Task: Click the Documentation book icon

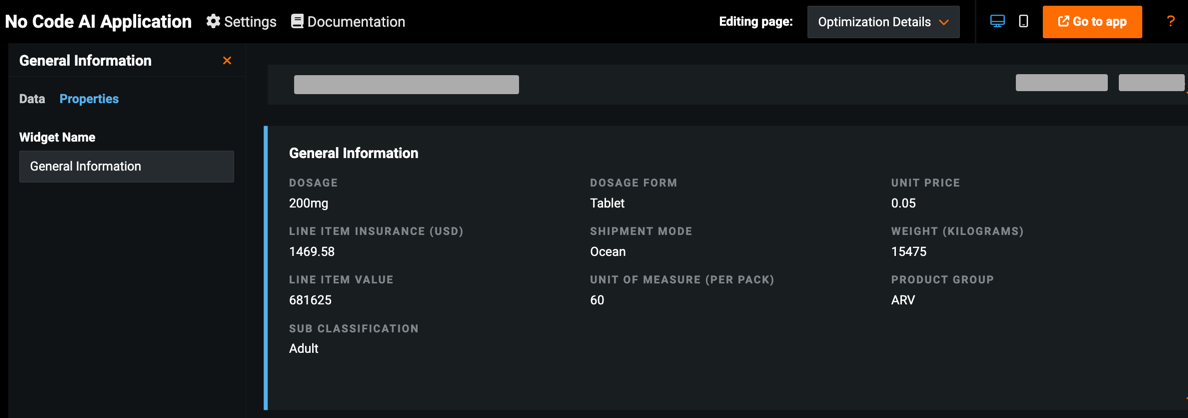Action: point(297,21)
